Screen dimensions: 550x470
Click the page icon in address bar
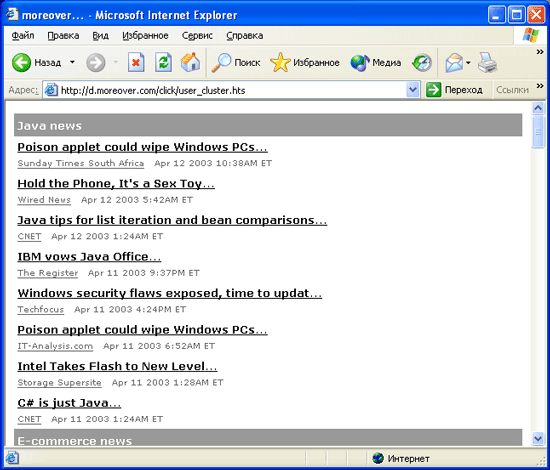51,90
